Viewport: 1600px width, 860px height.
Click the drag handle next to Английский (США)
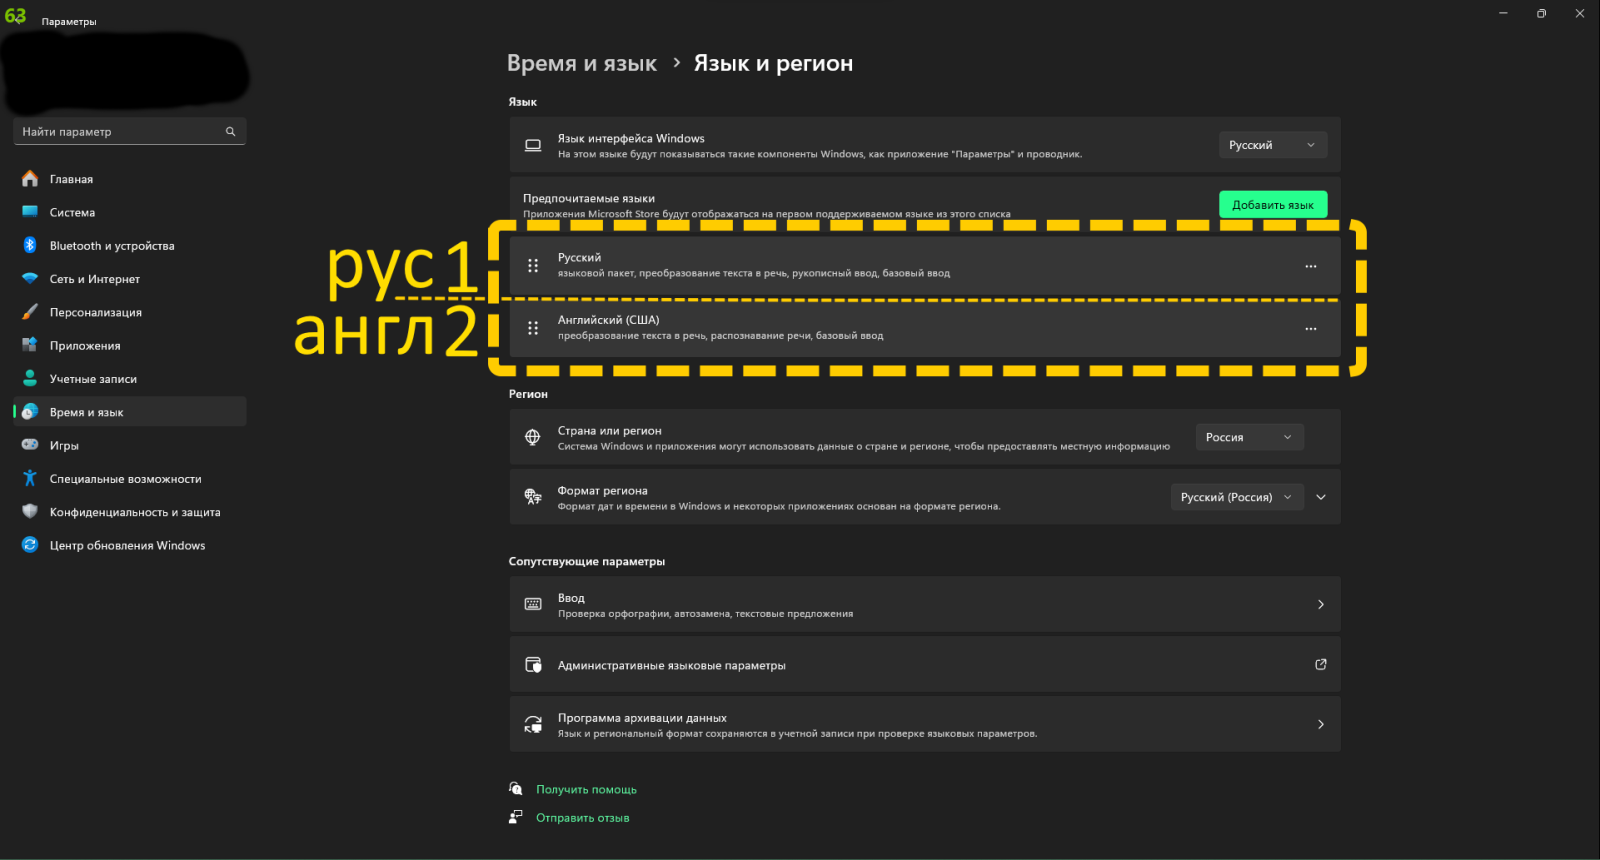533,328
